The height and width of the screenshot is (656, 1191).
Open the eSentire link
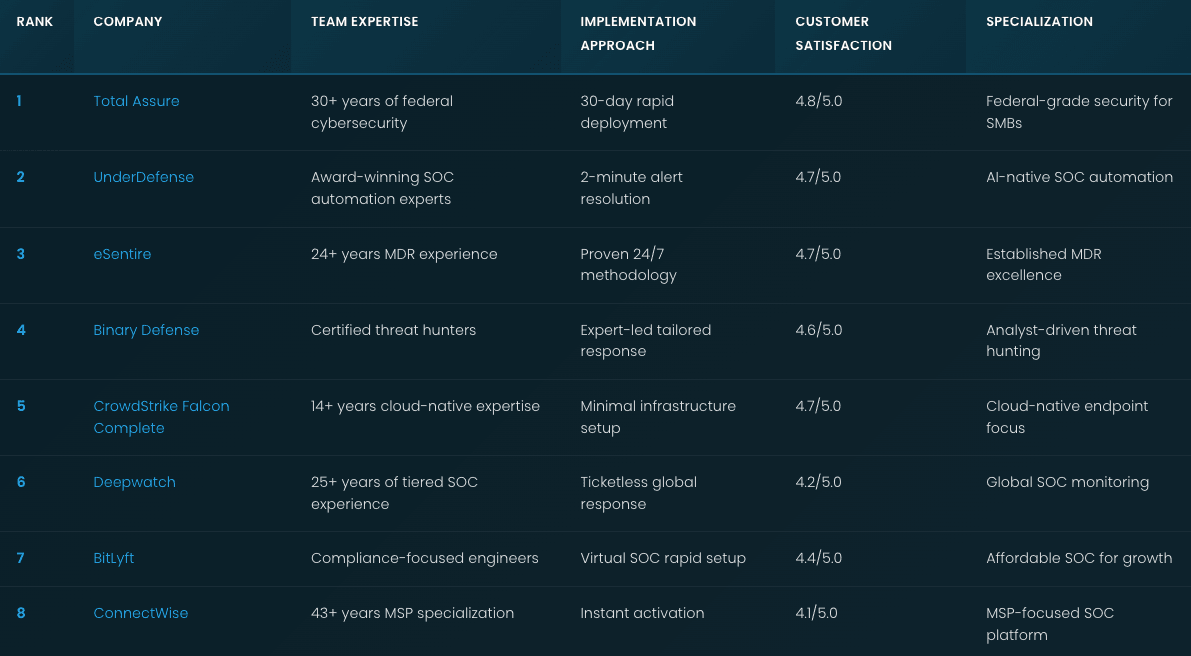coord(122,254)
